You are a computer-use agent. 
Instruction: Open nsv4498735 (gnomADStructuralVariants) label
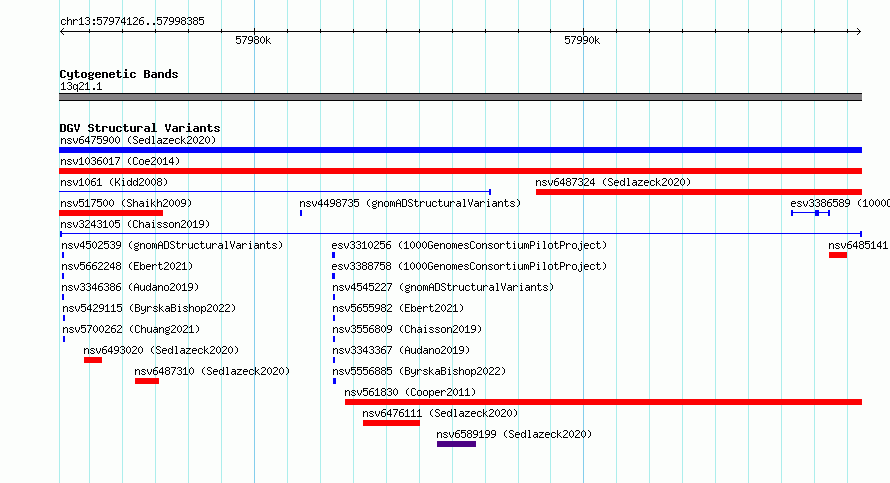pos(410,203)
